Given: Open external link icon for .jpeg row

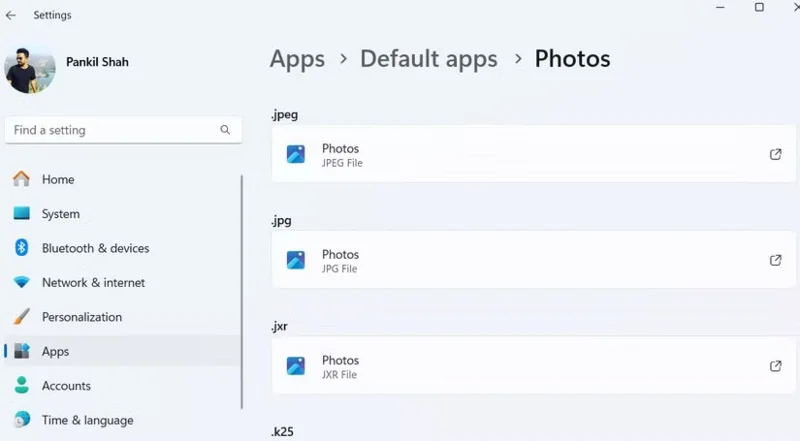Looking at the screenshot, I should [775, 154].
